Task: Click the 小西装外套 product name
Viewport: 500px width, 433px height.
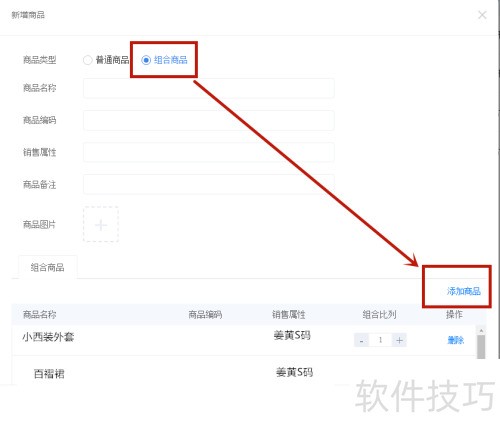Action: pyautogui.click(x=48, y=337)
